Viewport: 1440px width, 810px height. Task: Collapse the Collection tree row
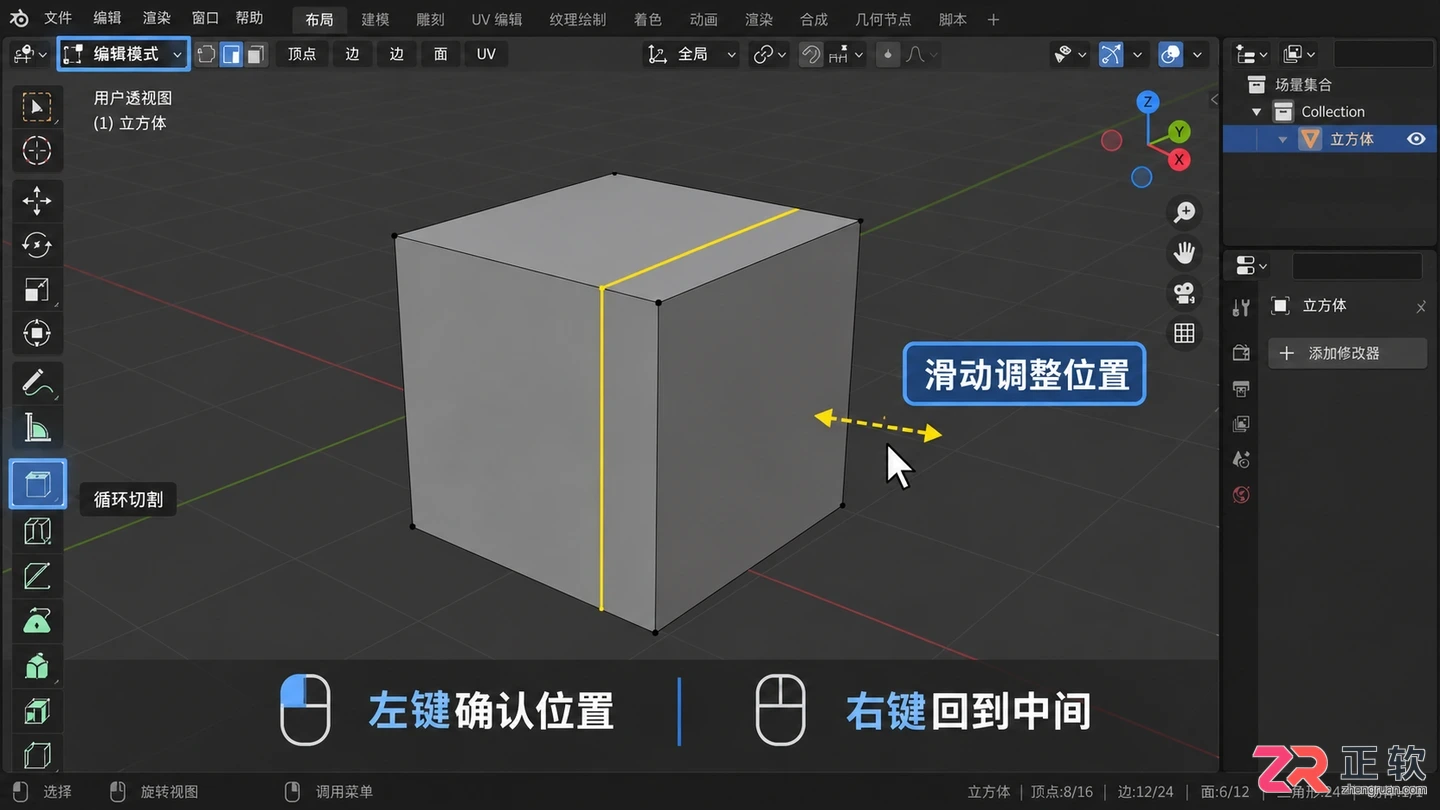tap(1257, 112)
